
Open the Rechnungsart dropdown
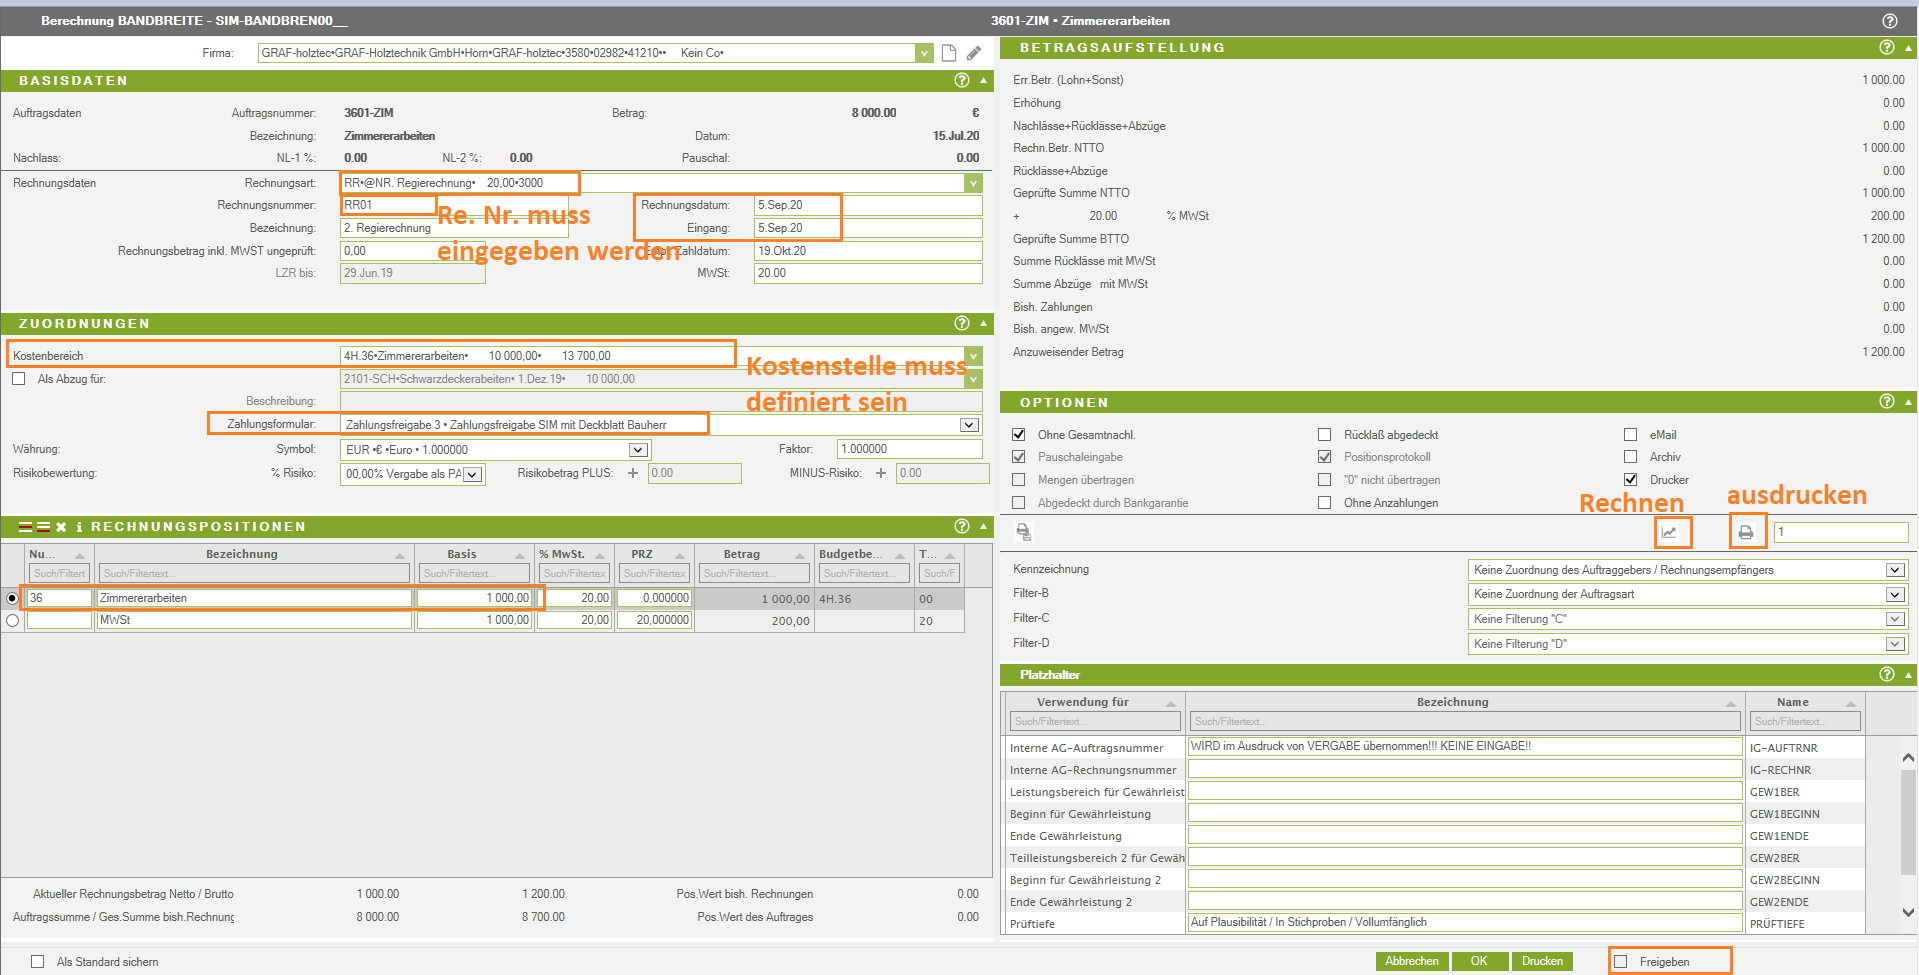972,183
